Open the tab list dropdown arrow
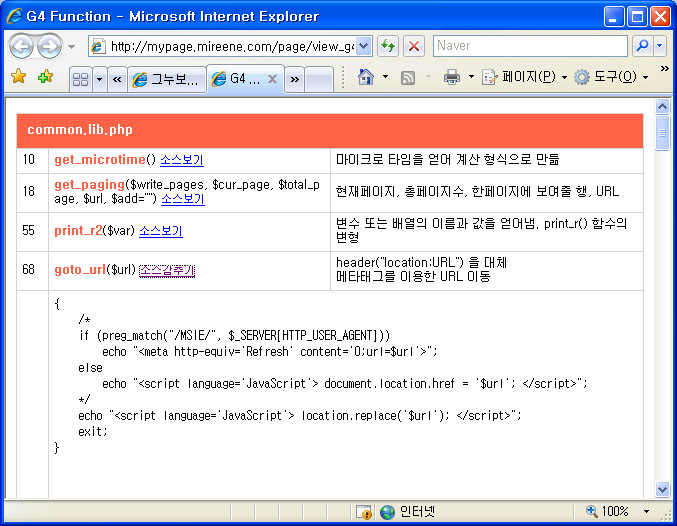 tap(100, 78)
